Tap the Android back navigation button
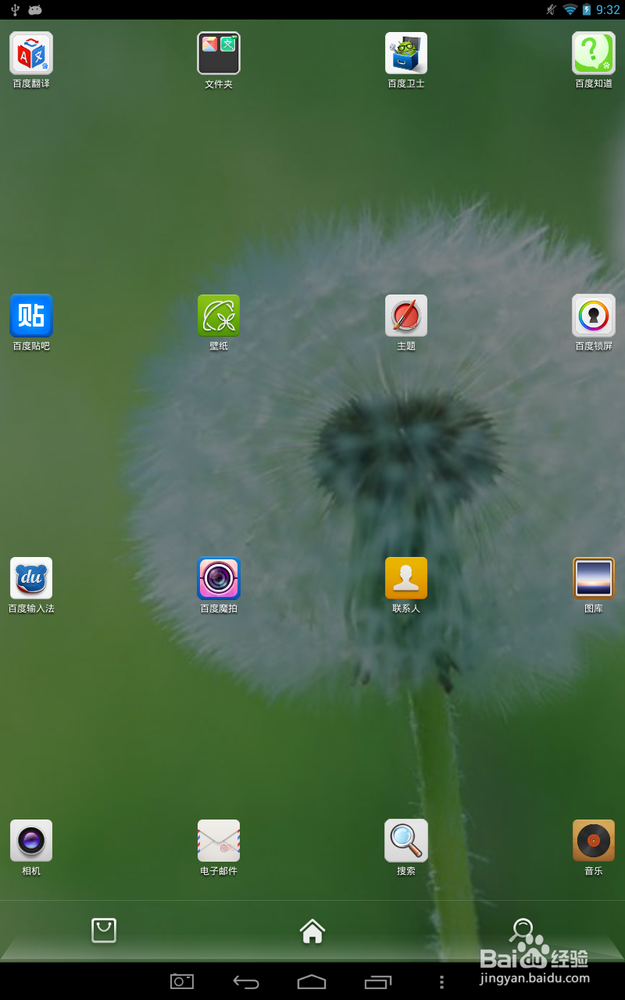Image resolution: width=625 pixels, height=1000 pixels. point(246,982)
